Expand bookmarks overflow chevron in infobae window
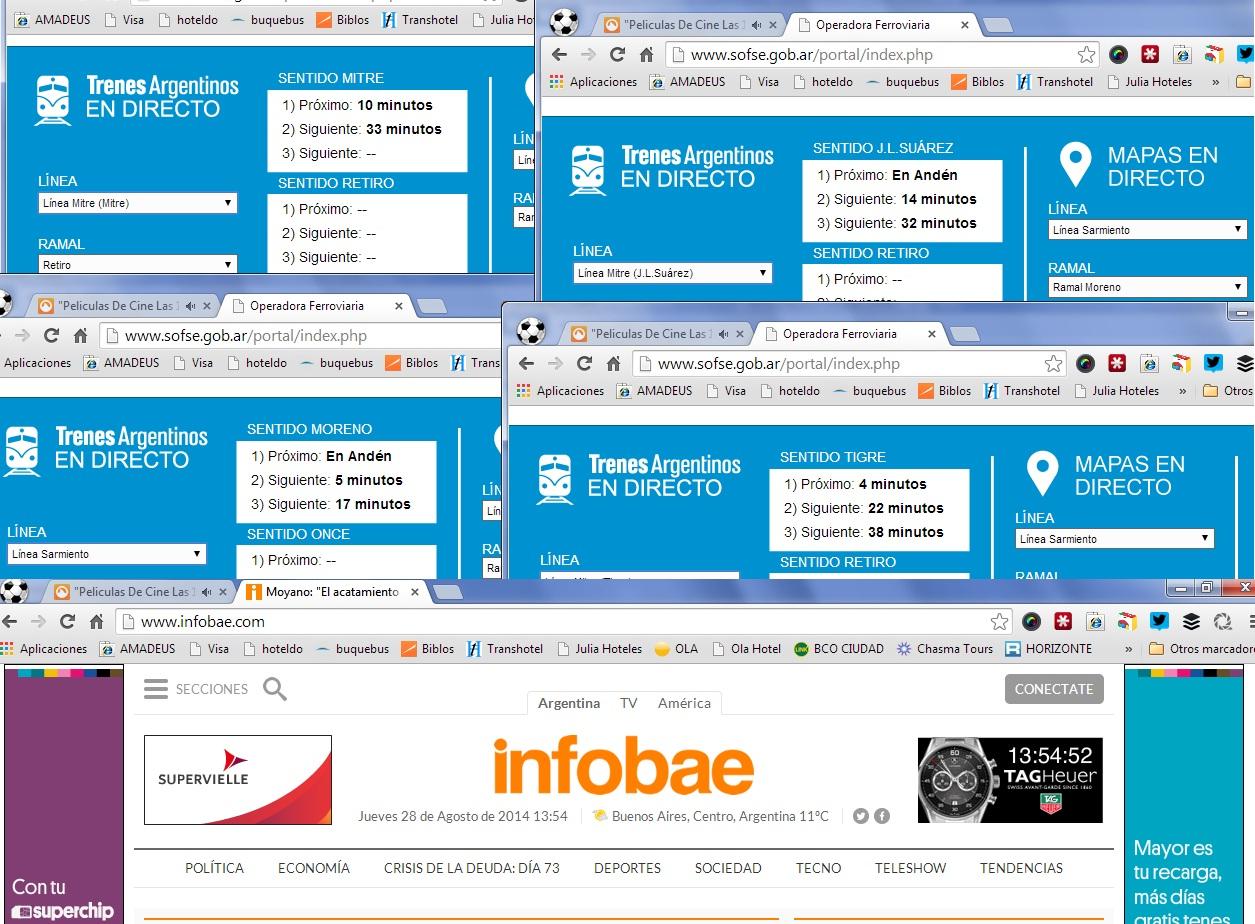The image size is (1255, 924). coord(1129,649)
